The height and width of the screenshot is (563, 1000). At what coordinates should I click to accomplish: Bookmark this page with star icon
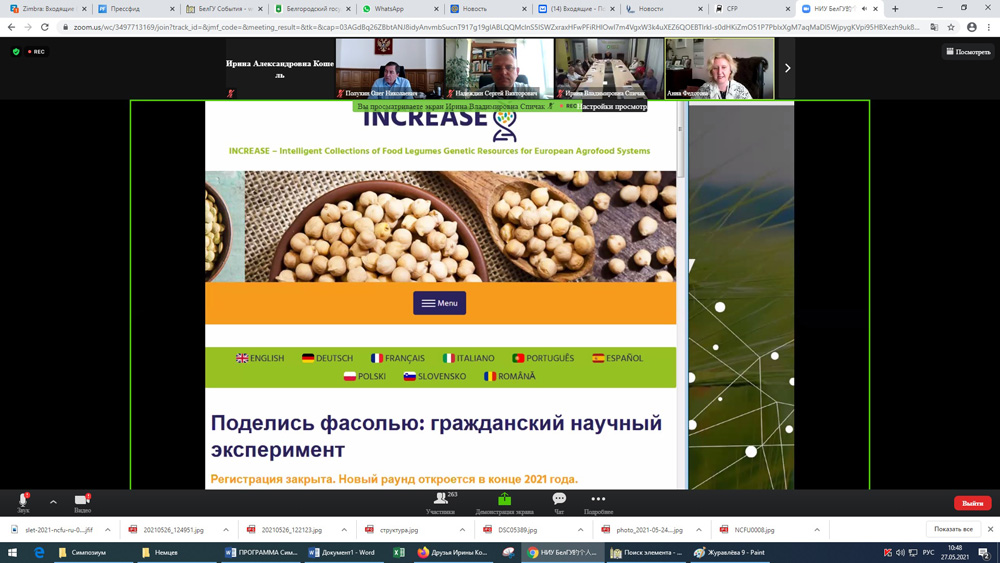(x=951, y=27)
